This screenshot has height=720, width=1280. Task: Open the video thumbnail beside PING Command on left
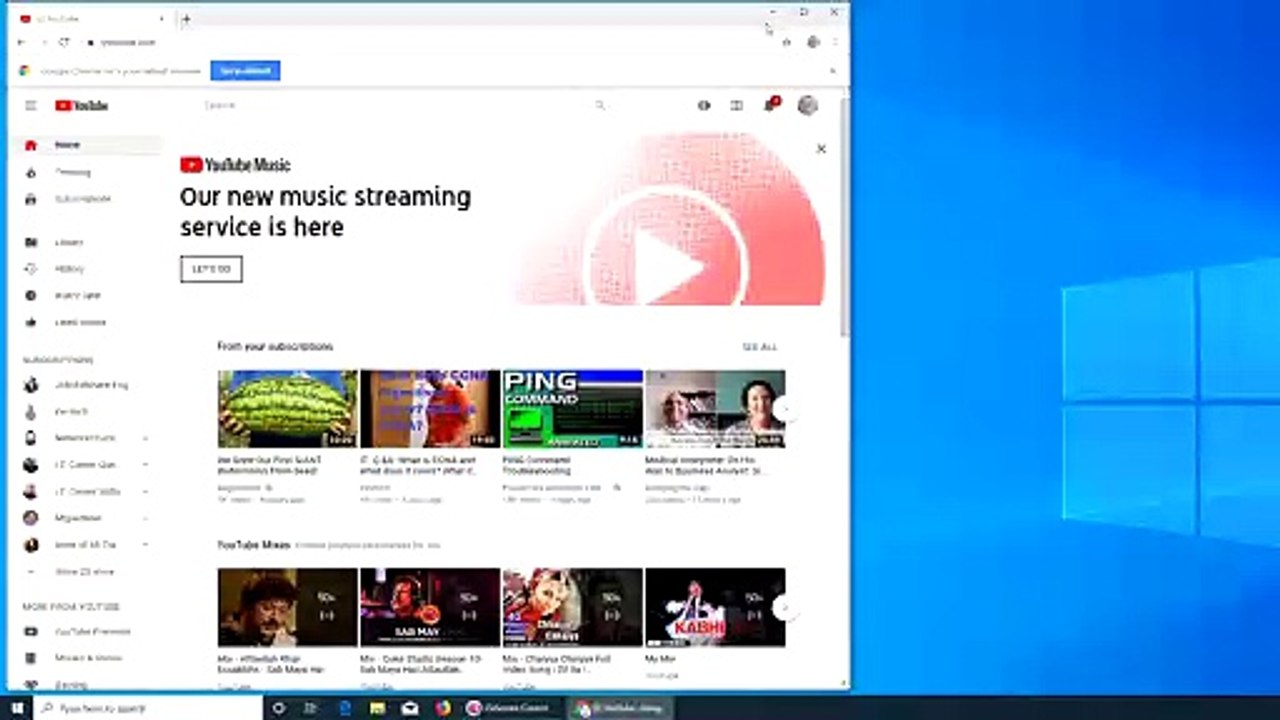click(x=430, y=409)
